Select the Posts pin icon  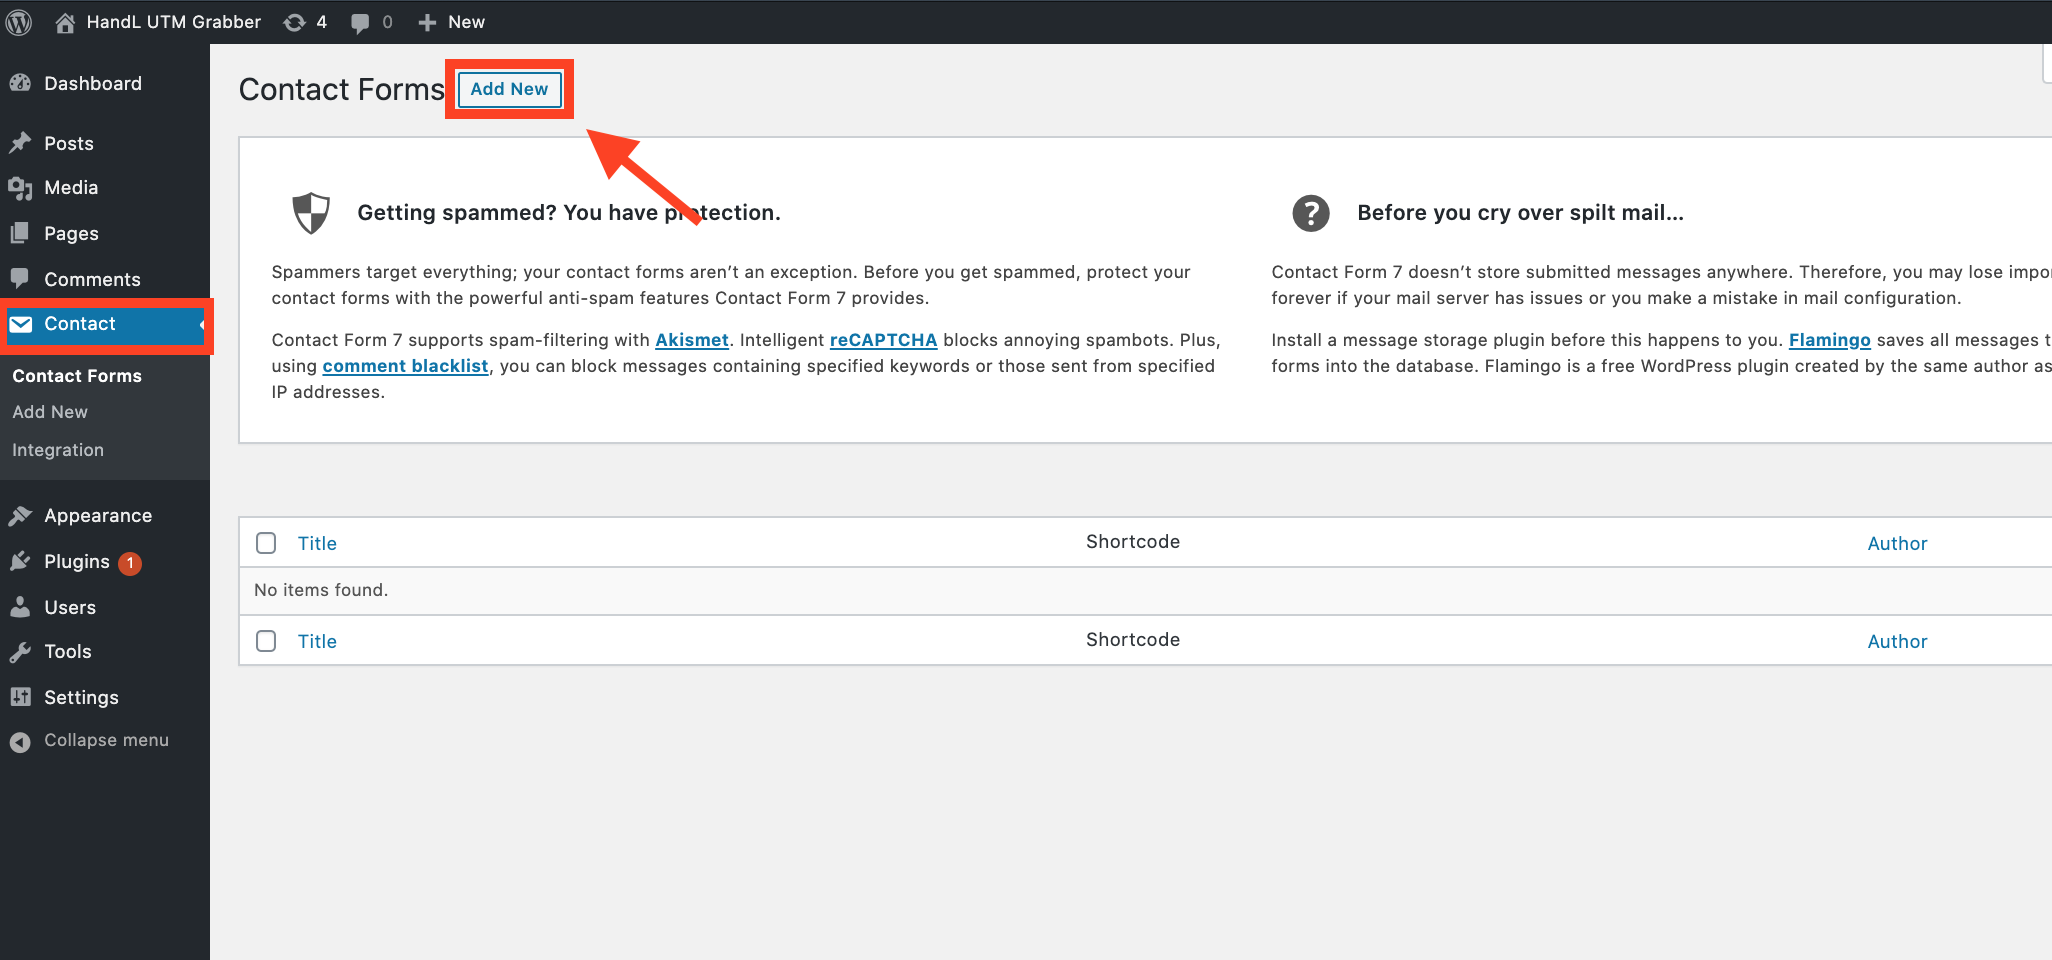pos(22,143)
